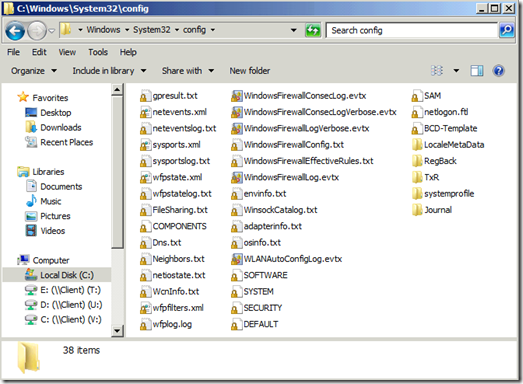Click navigation pane scroll down arrow
This screenshot has height=384, width=523.
point(117,331)
